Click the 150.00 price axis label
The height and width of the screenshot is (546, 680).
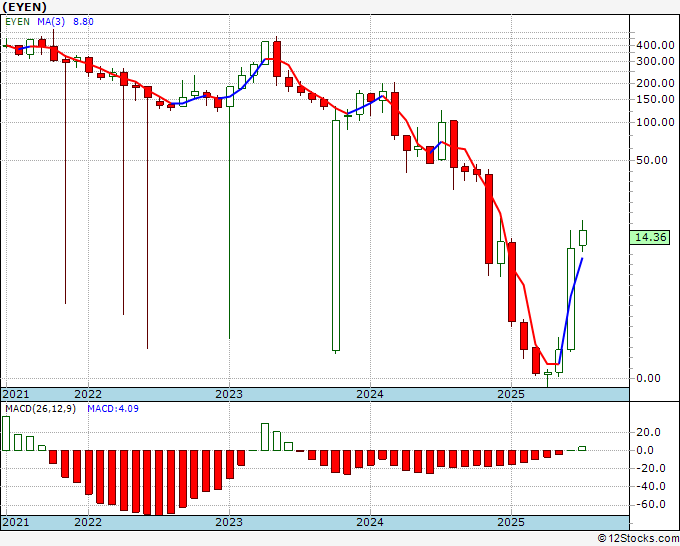coord(655,99)
